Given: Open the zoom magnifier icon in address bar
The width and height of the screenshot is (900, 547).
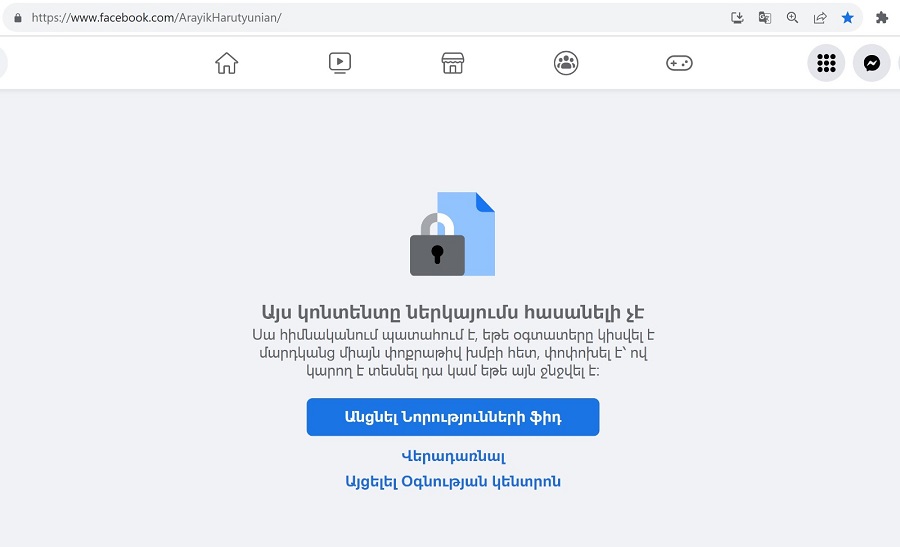Looking at the screenshot, I should click(792, 18).
